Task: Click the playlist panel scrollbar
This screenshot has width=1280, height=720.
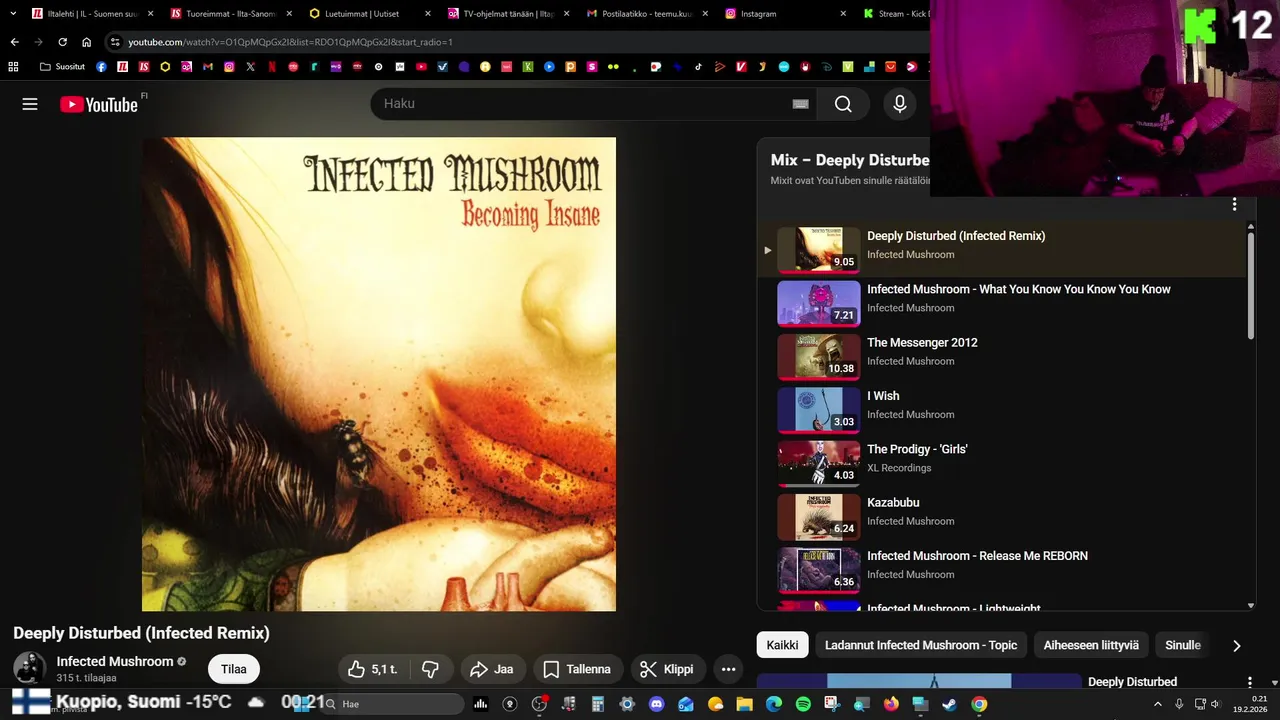Action: coord(1251,285)
